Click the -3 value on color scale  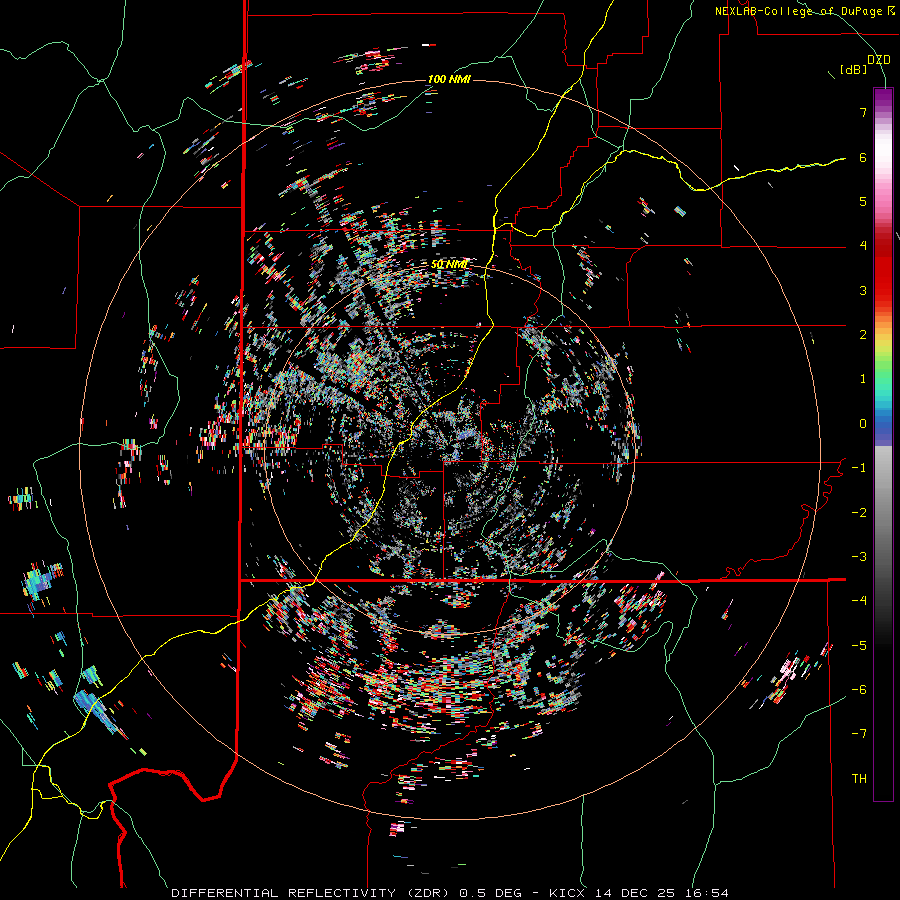[859, 557]
